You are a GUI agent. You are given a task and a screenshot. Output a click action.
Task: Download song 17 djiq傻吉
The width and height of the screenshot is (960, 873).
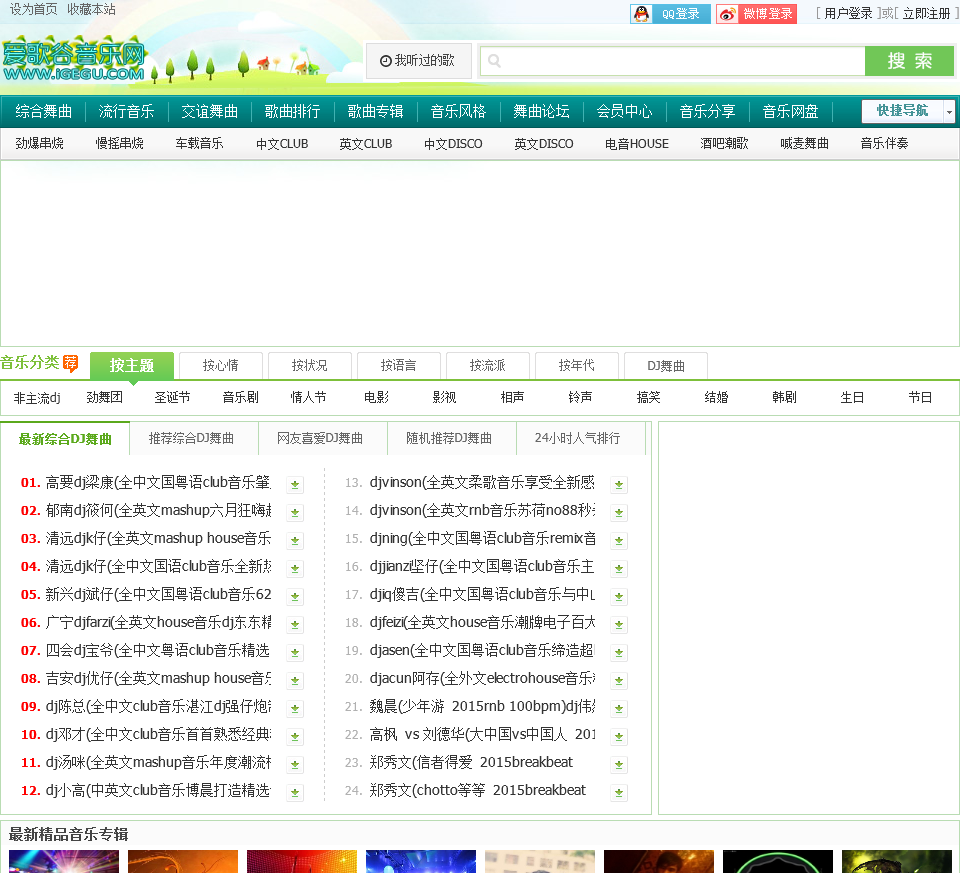click(x=619, y=596)
